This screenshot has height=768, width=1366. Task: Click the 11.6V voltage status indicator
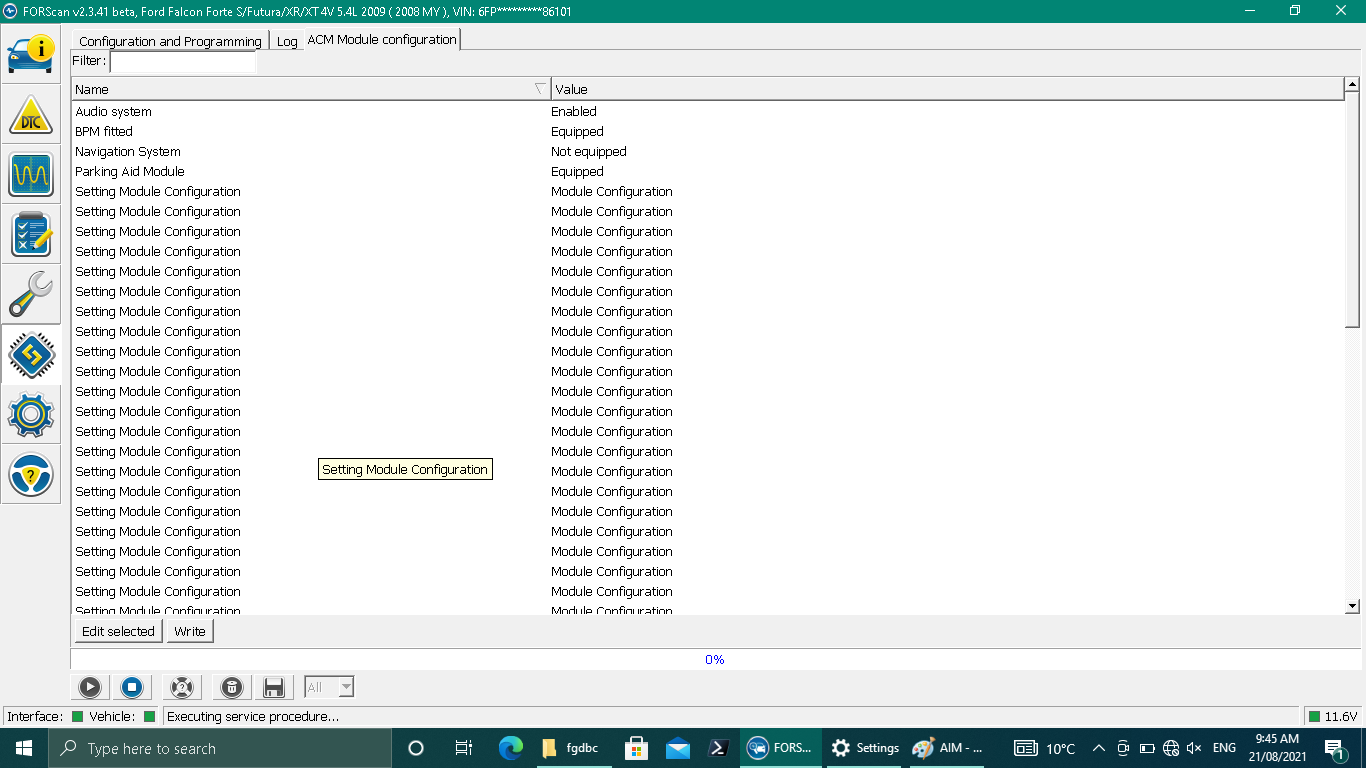(1333, 716)
